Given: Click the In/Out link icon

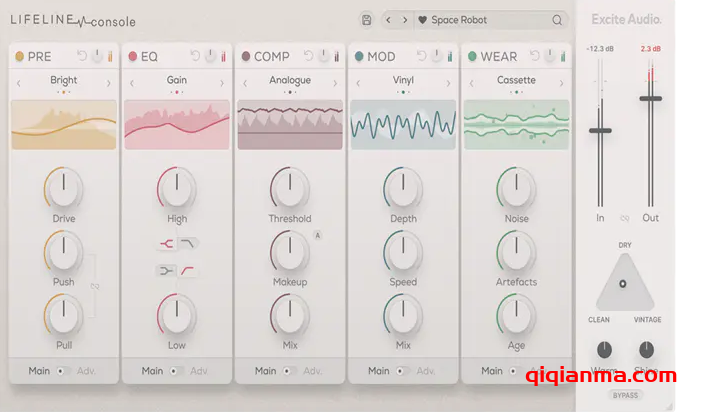Looking at the screenshot, I should pos(625,218).
